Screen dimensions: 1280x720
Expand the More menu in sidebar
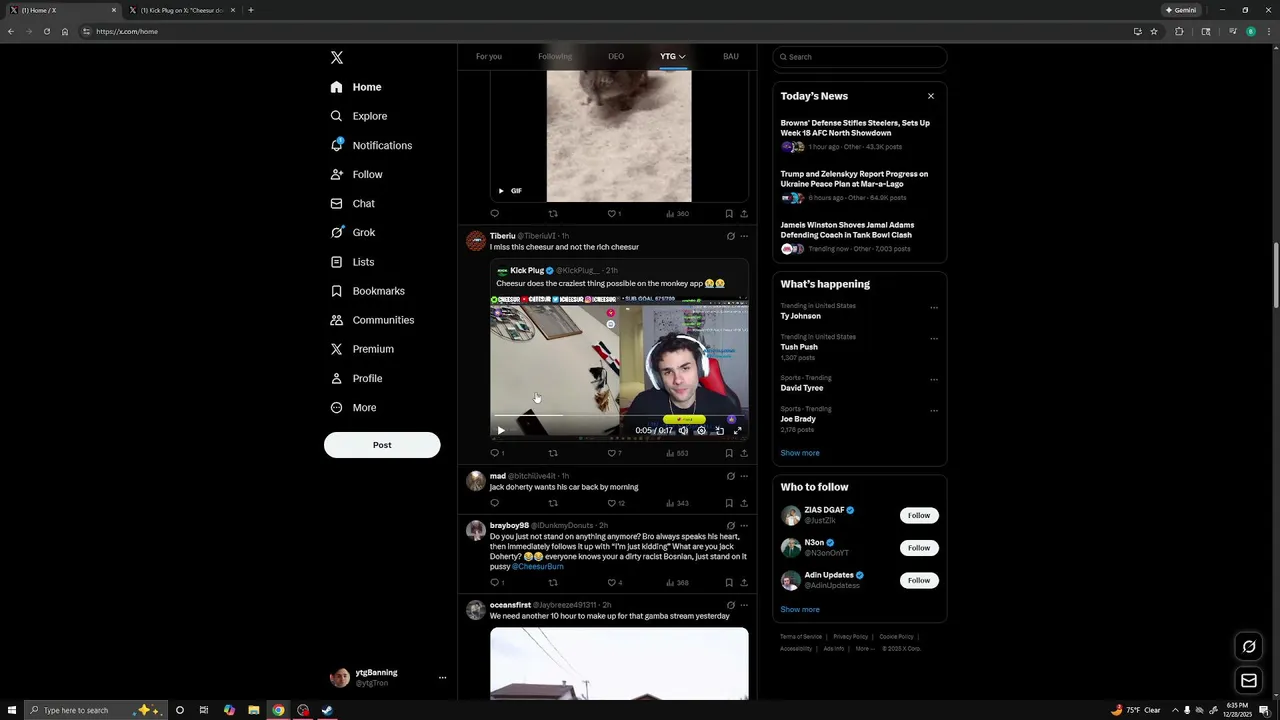pos(353,408)
